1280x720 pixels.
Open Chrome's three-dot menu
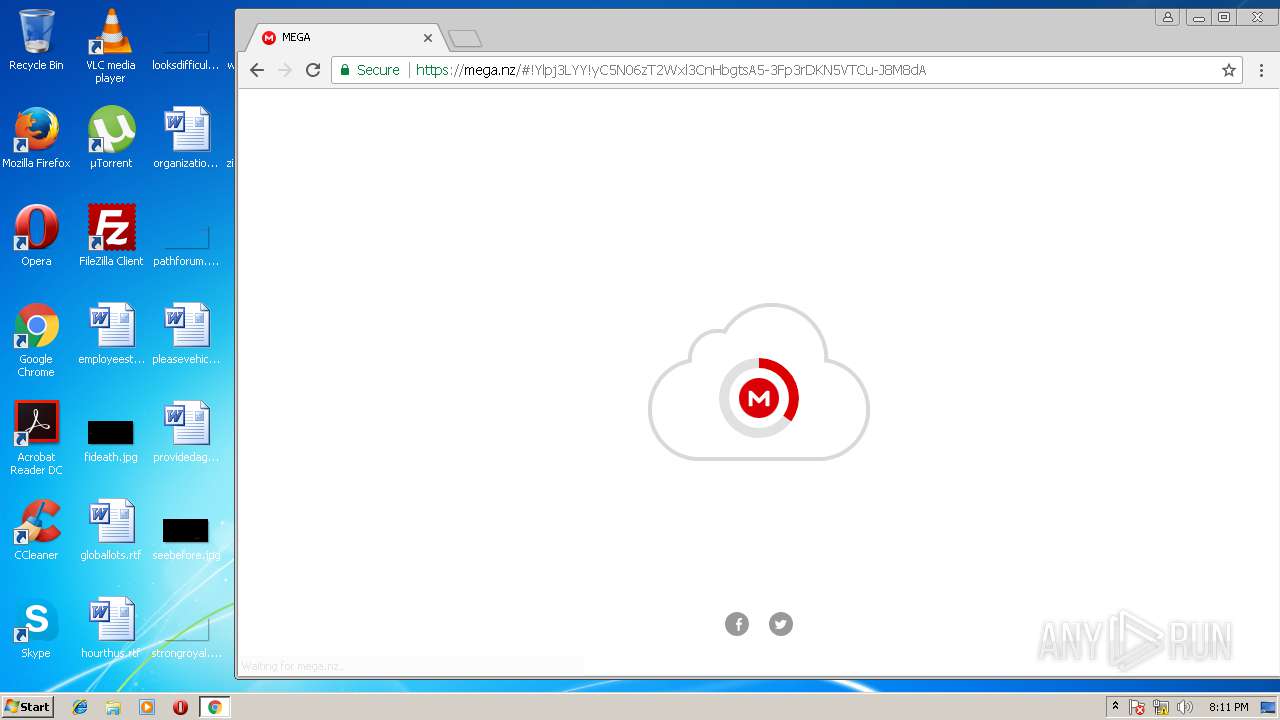pos(1261,70)
